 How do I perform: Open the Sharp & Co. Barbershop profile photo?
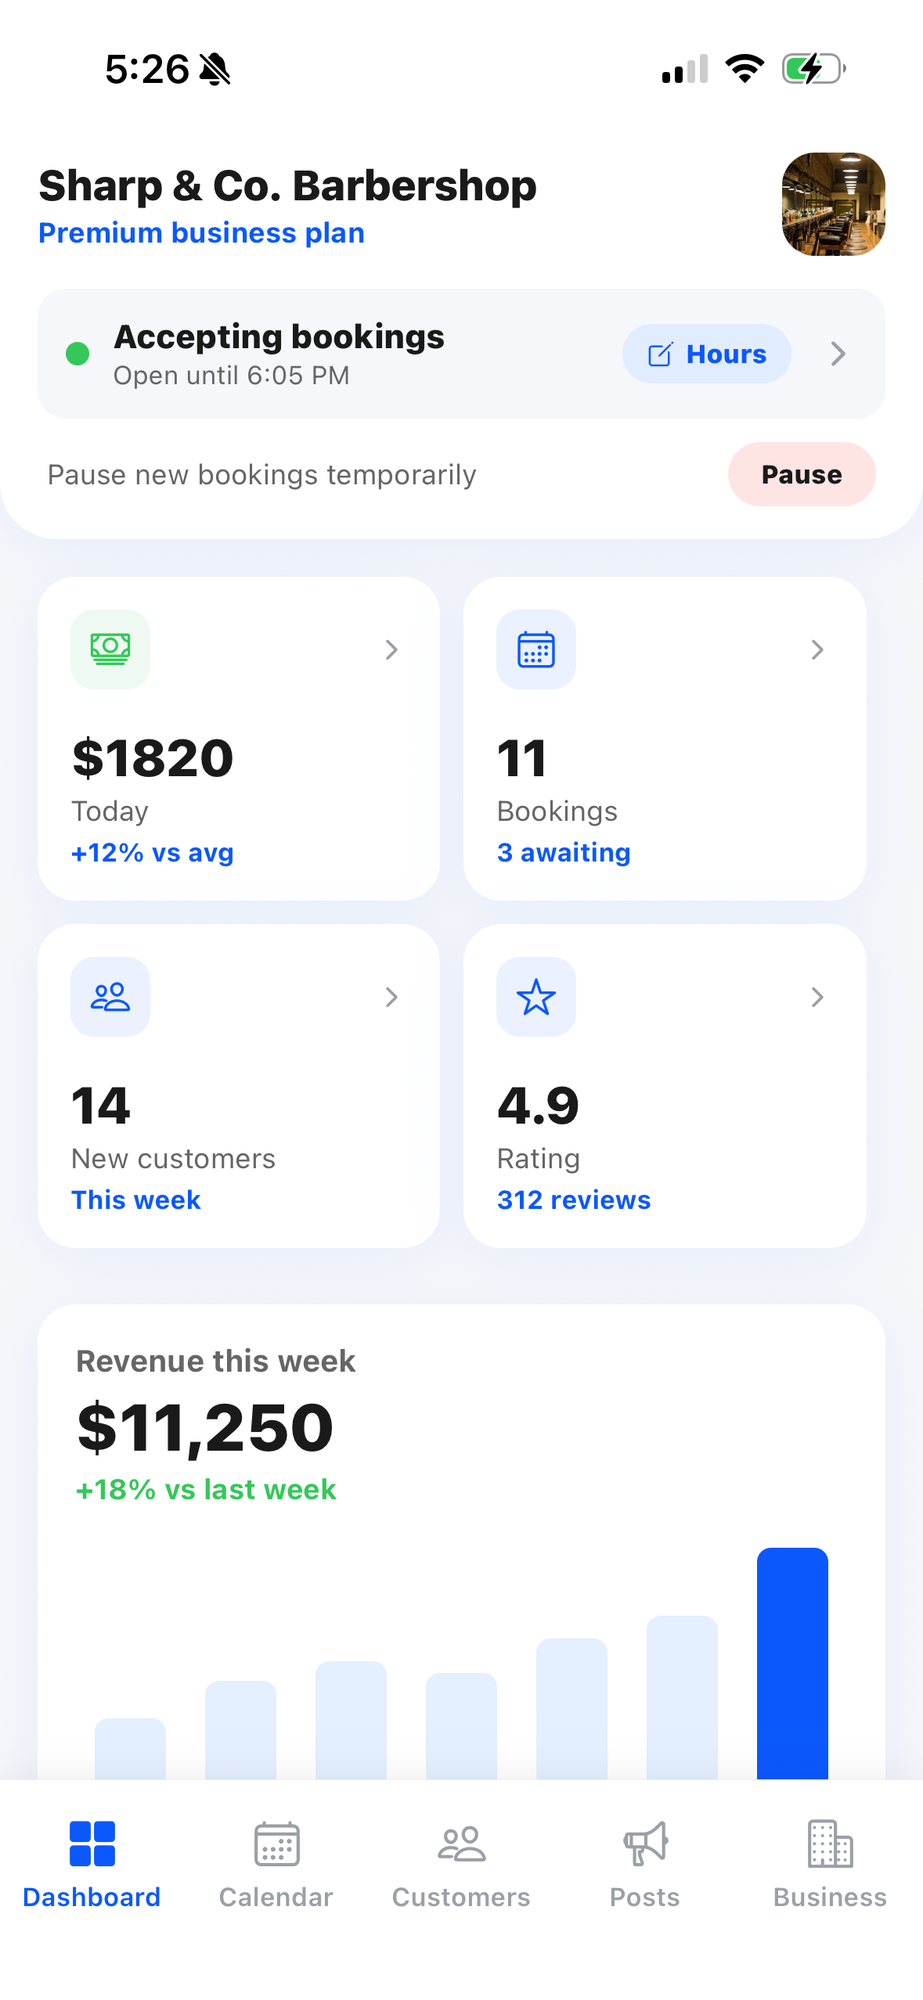[833, 204]
